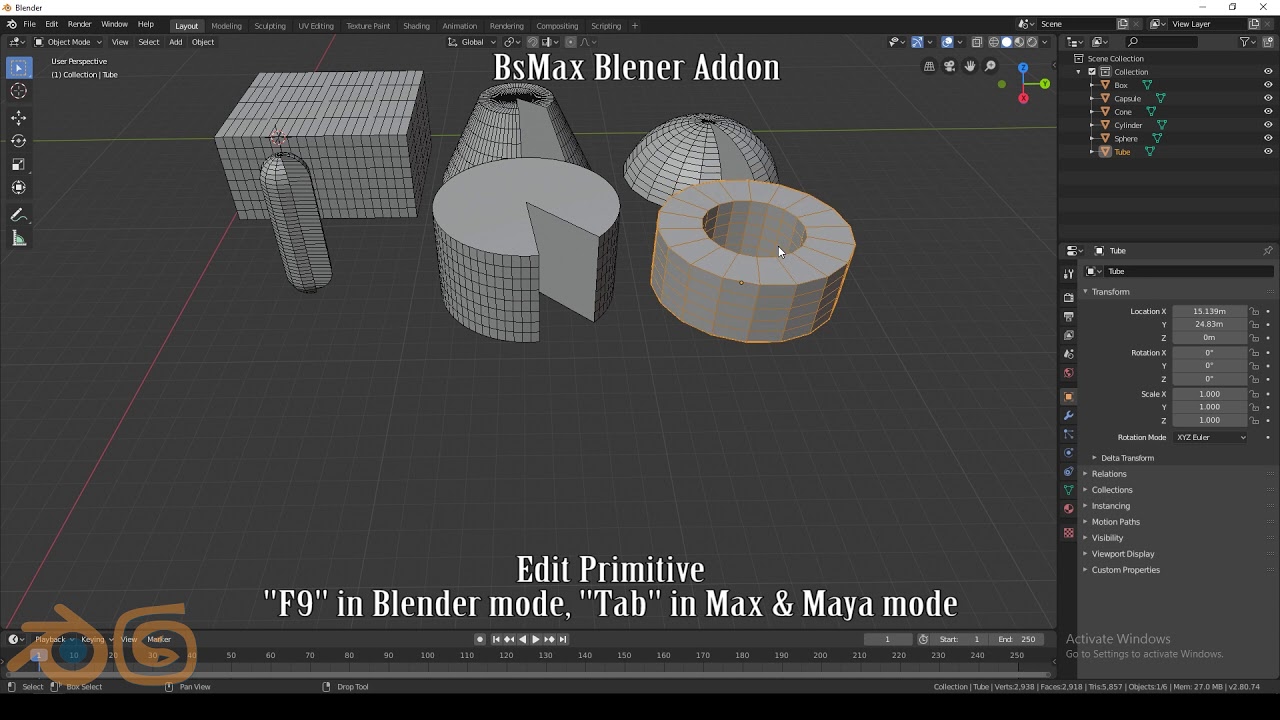
Task: Expand the Delta Transform panel
Action: coord(1127,458)
